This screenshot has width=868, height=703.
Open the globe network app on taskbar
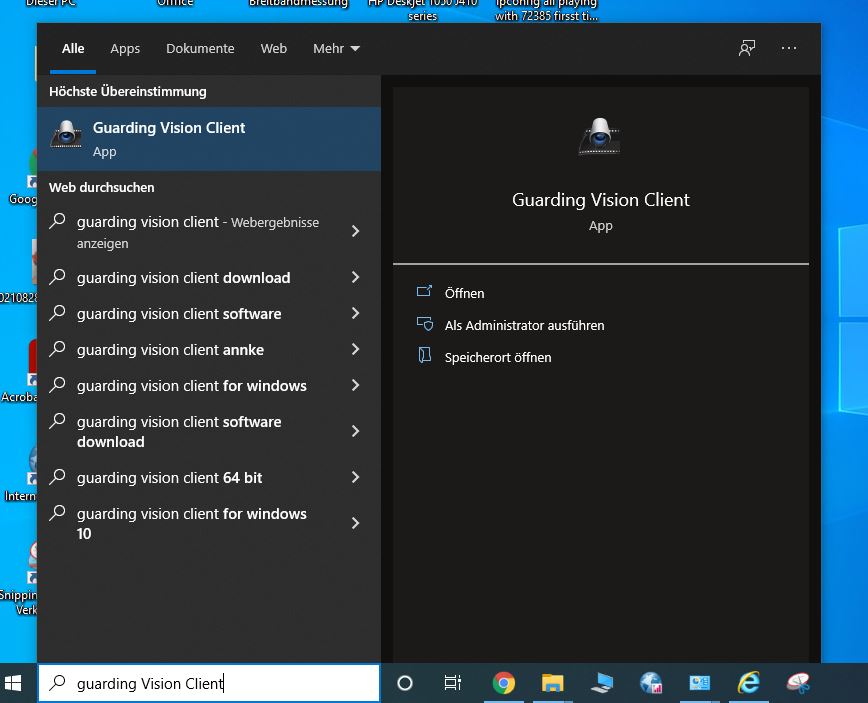point(651,683)
